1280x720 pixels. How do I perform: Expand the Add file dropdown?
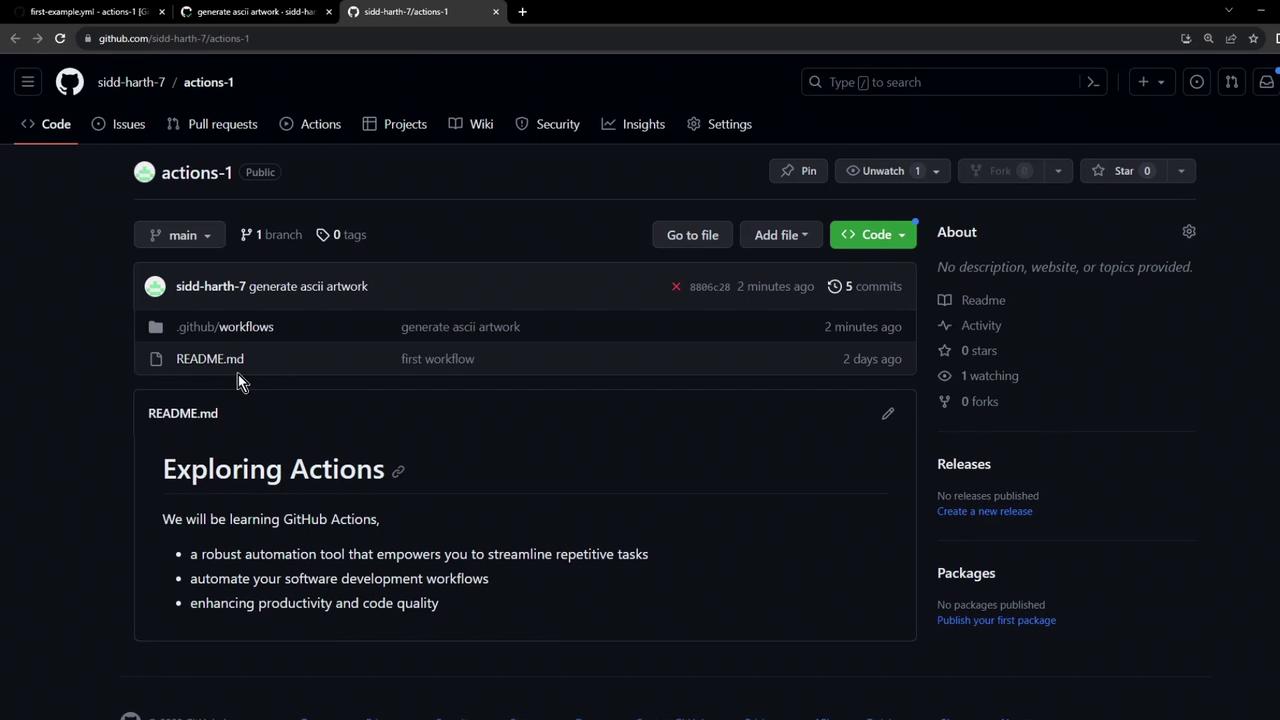click(x=781, y=235)
